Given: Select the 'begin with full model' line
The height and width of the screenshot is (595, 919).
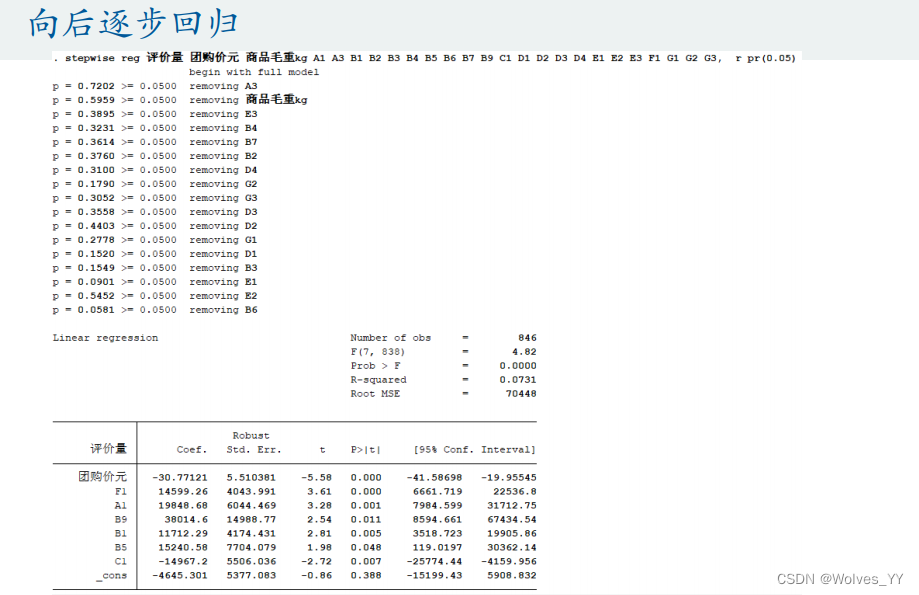Looking at the screenshot, I should (x=254, y=72).
